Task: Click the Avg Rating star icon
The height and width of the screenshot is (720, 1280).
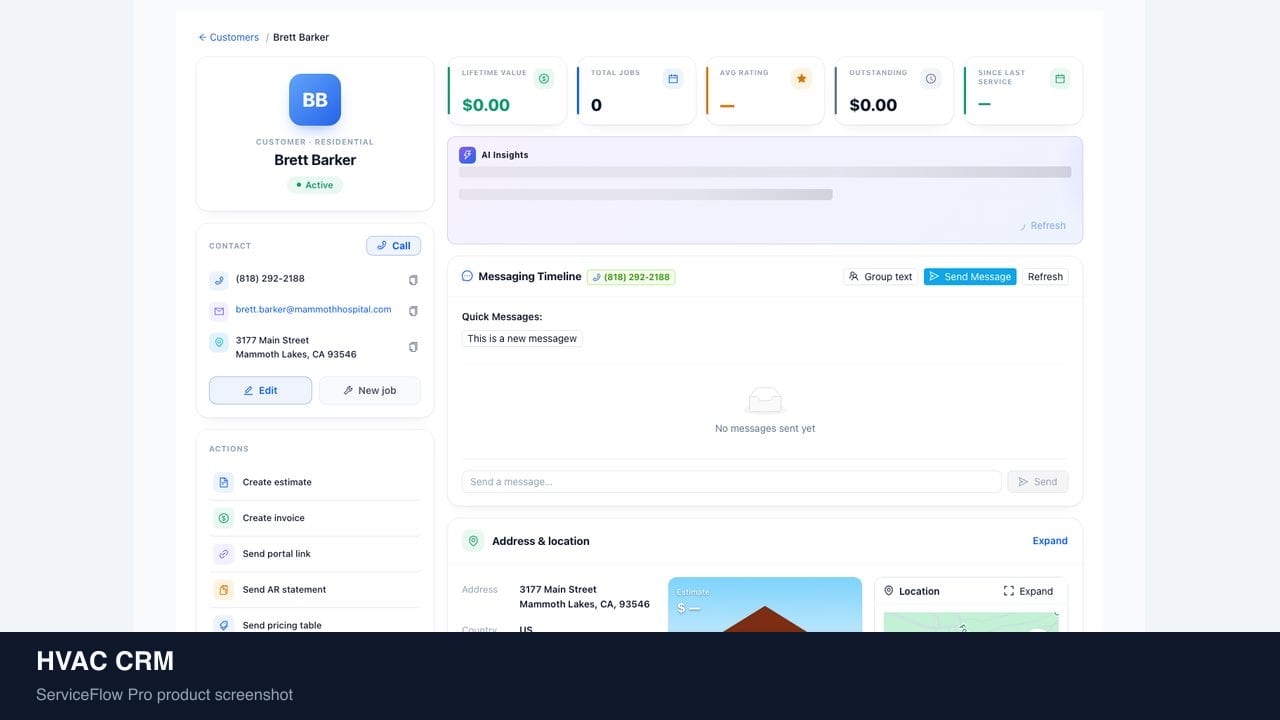Action: (x=801, y=78)
